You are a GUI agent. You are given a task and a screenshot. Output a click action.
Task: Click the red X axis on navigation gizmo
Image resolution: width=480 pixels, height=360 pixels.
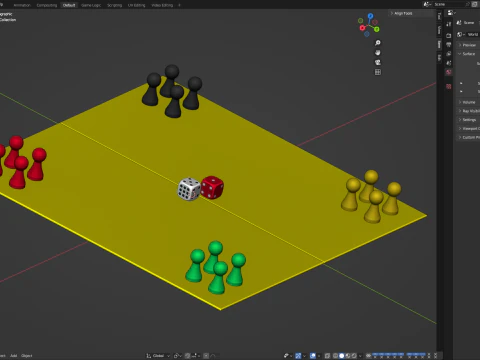pos(363,28)
